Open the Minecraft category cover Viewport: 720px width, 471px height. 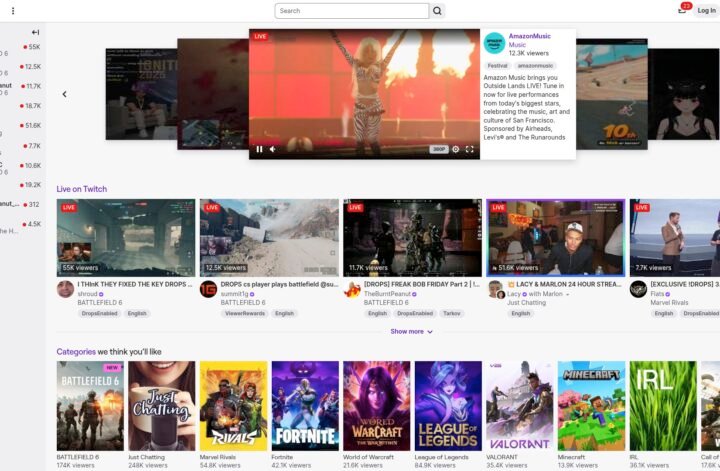tap(591, 406)
